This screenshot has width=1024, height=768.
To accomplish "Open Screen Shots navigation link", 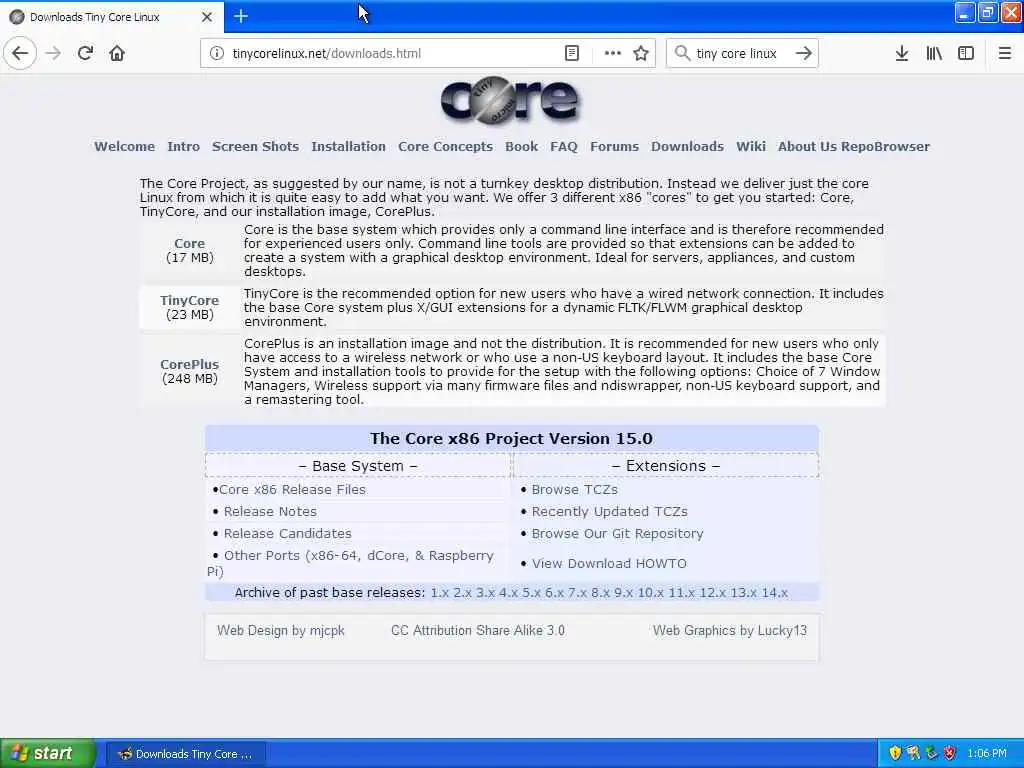I will (x=255, y=147).
